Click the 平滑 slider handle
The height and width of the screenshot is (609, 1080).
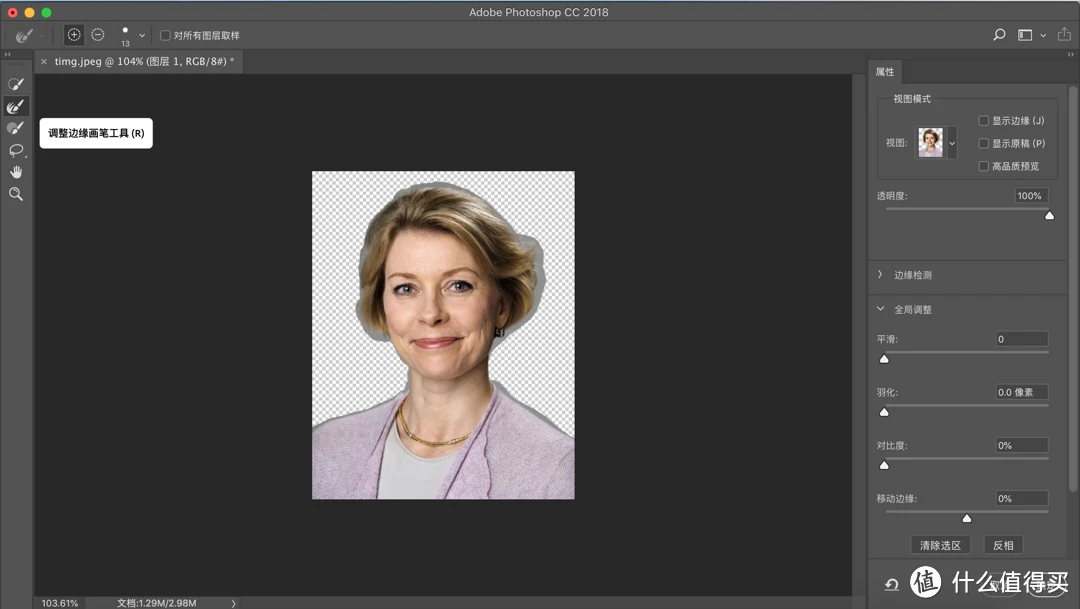pyautogui.click(x=884, y=359)
